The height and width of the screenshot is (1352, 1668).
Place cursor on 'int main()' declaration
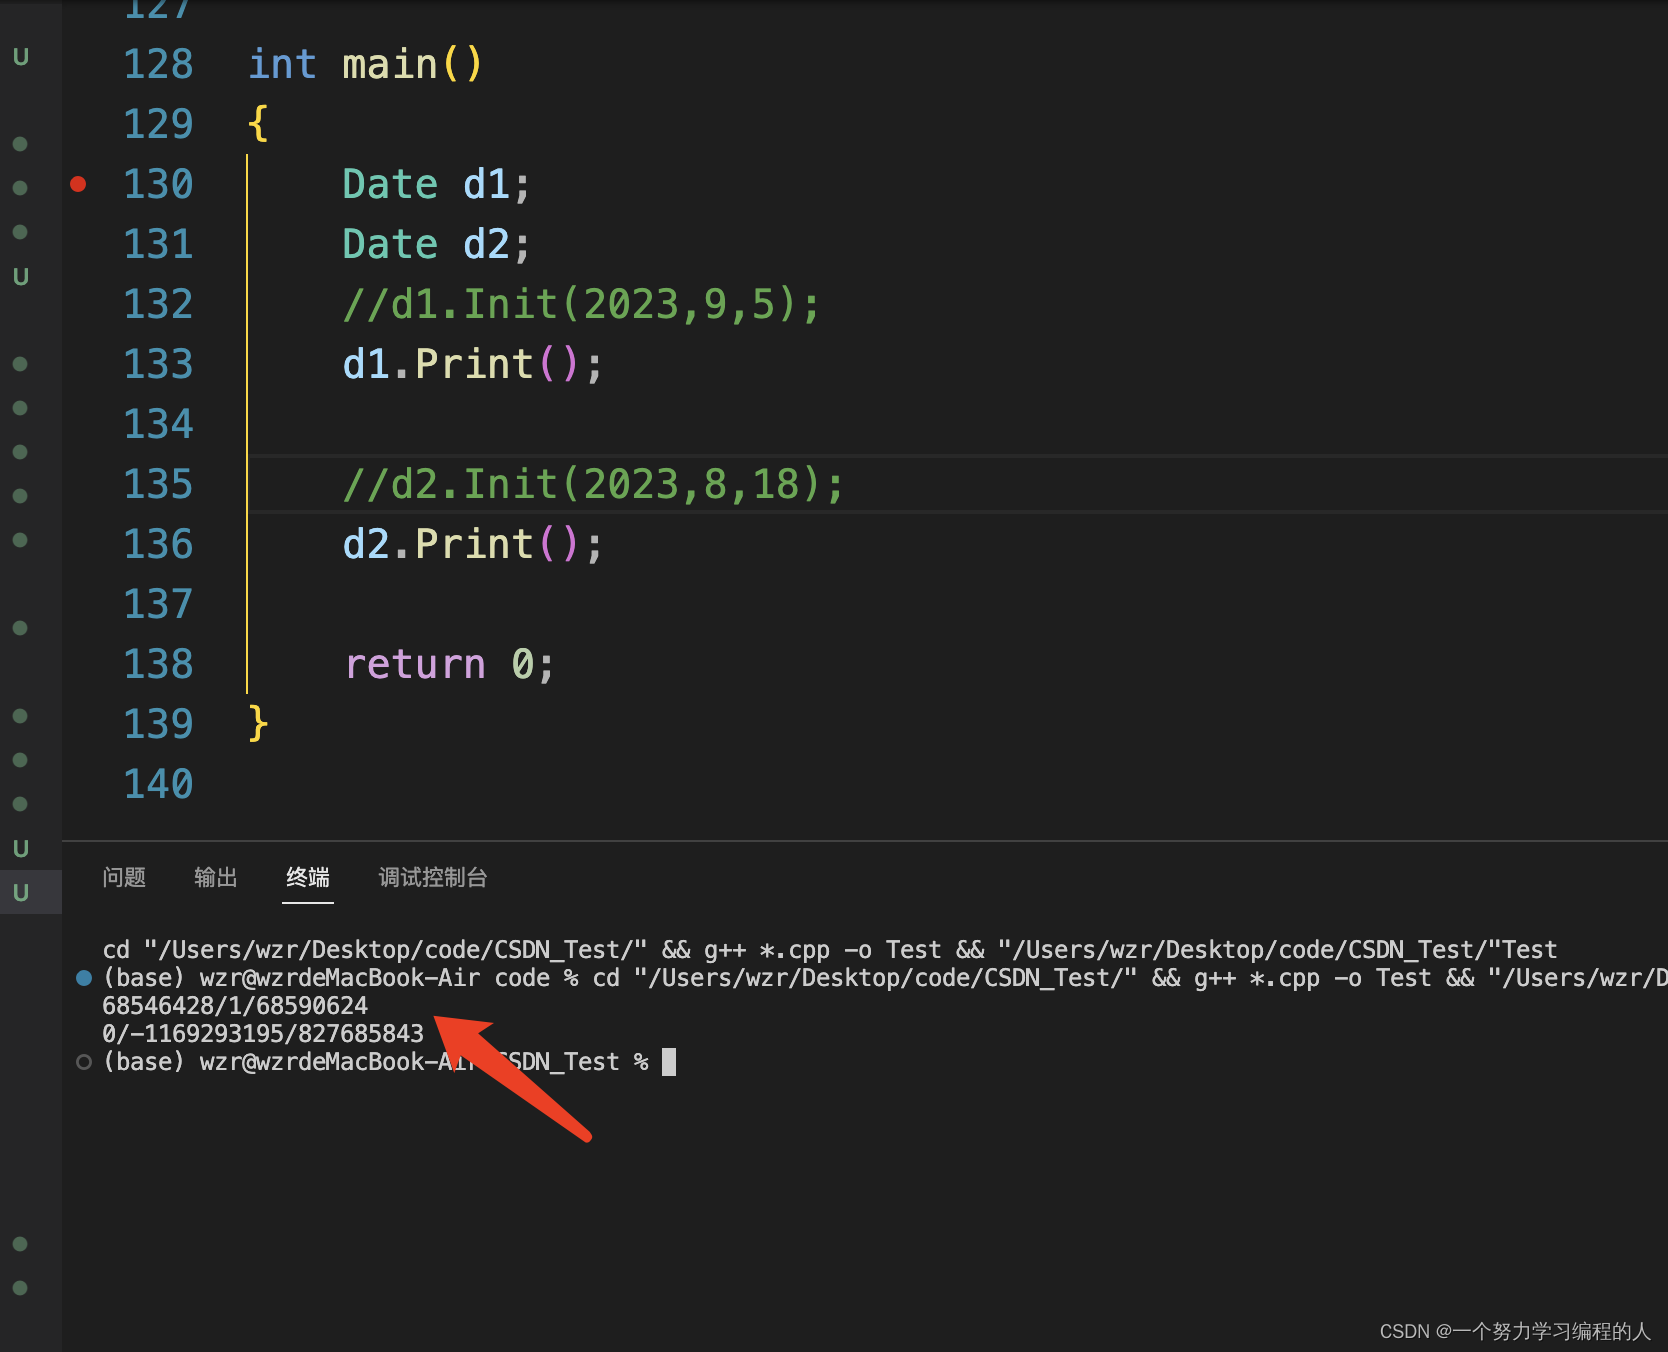(365, 64)
